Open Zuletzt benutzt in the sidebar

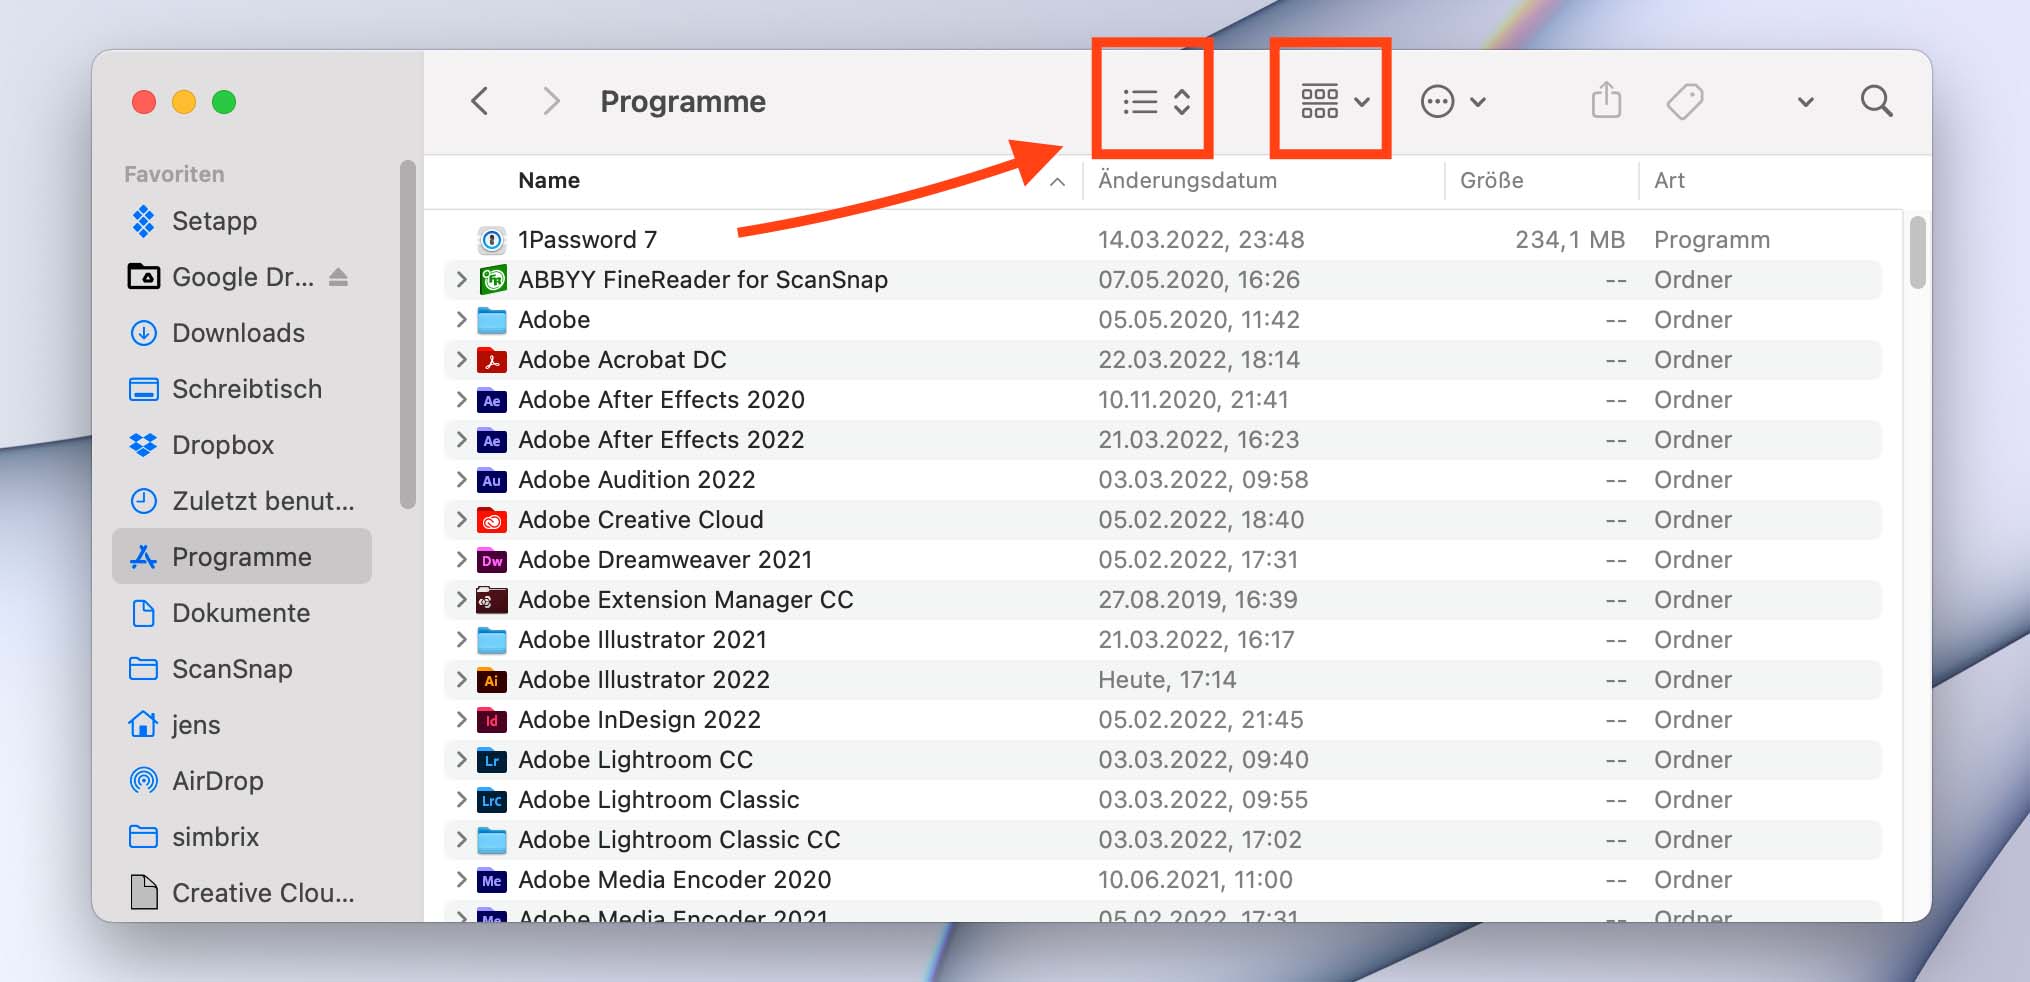click(241, 501)
